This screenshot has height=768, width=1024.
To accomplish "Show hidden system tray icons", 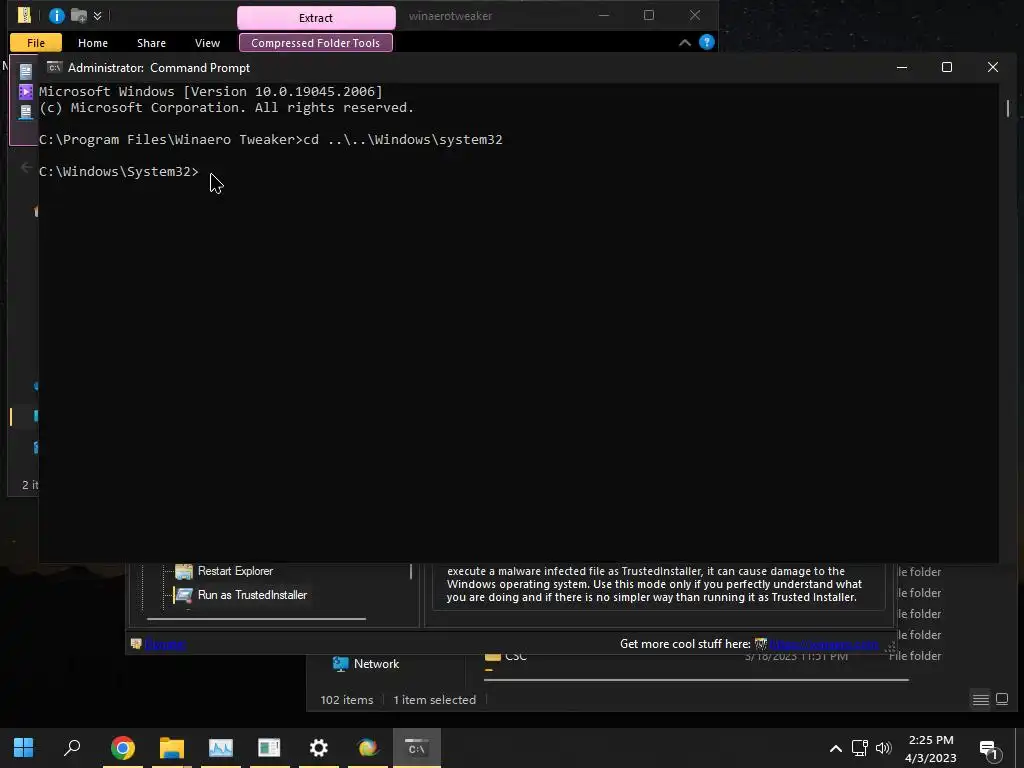I will coord(835,748).
